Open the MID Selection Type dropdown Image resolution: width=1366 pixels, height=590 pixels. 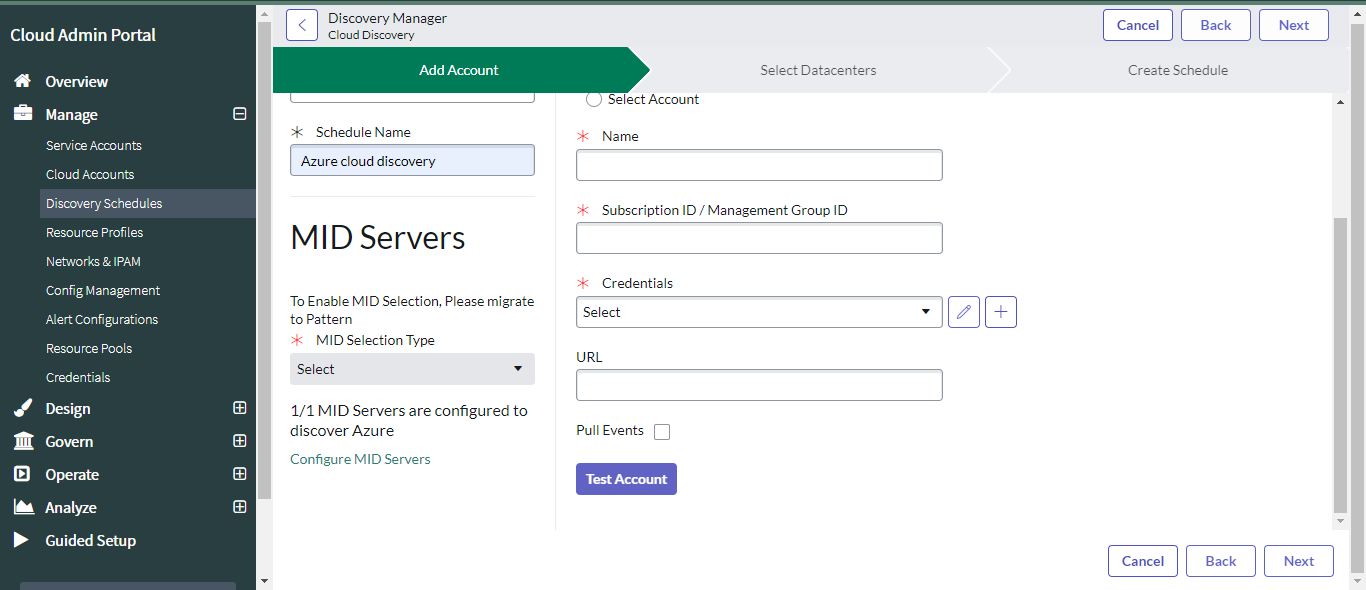point(412,369)
